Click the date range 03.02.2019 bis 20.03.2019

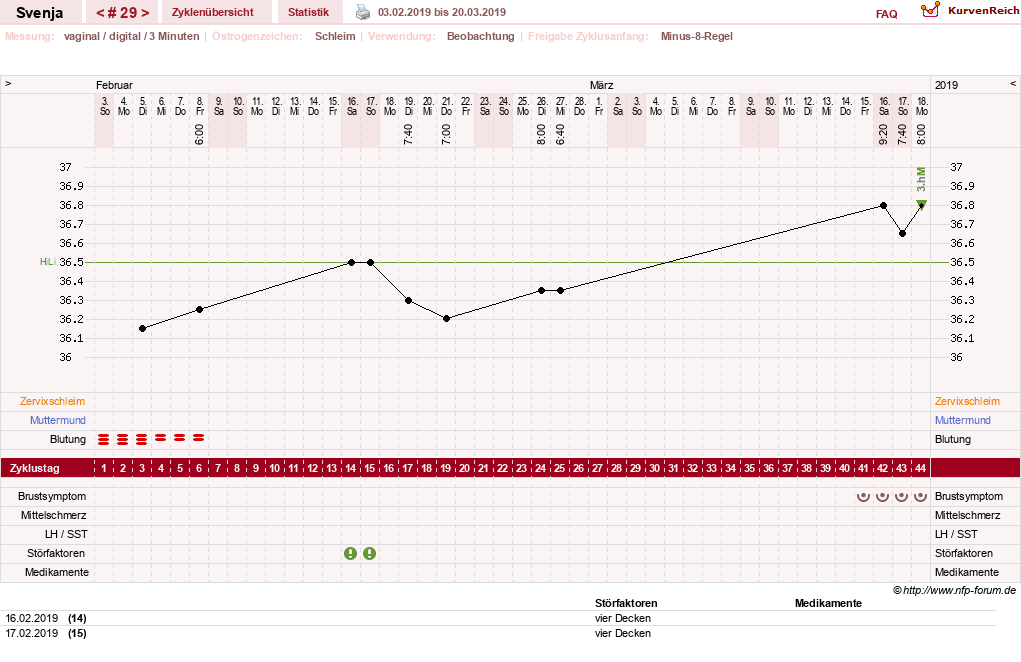coord(441,12)
